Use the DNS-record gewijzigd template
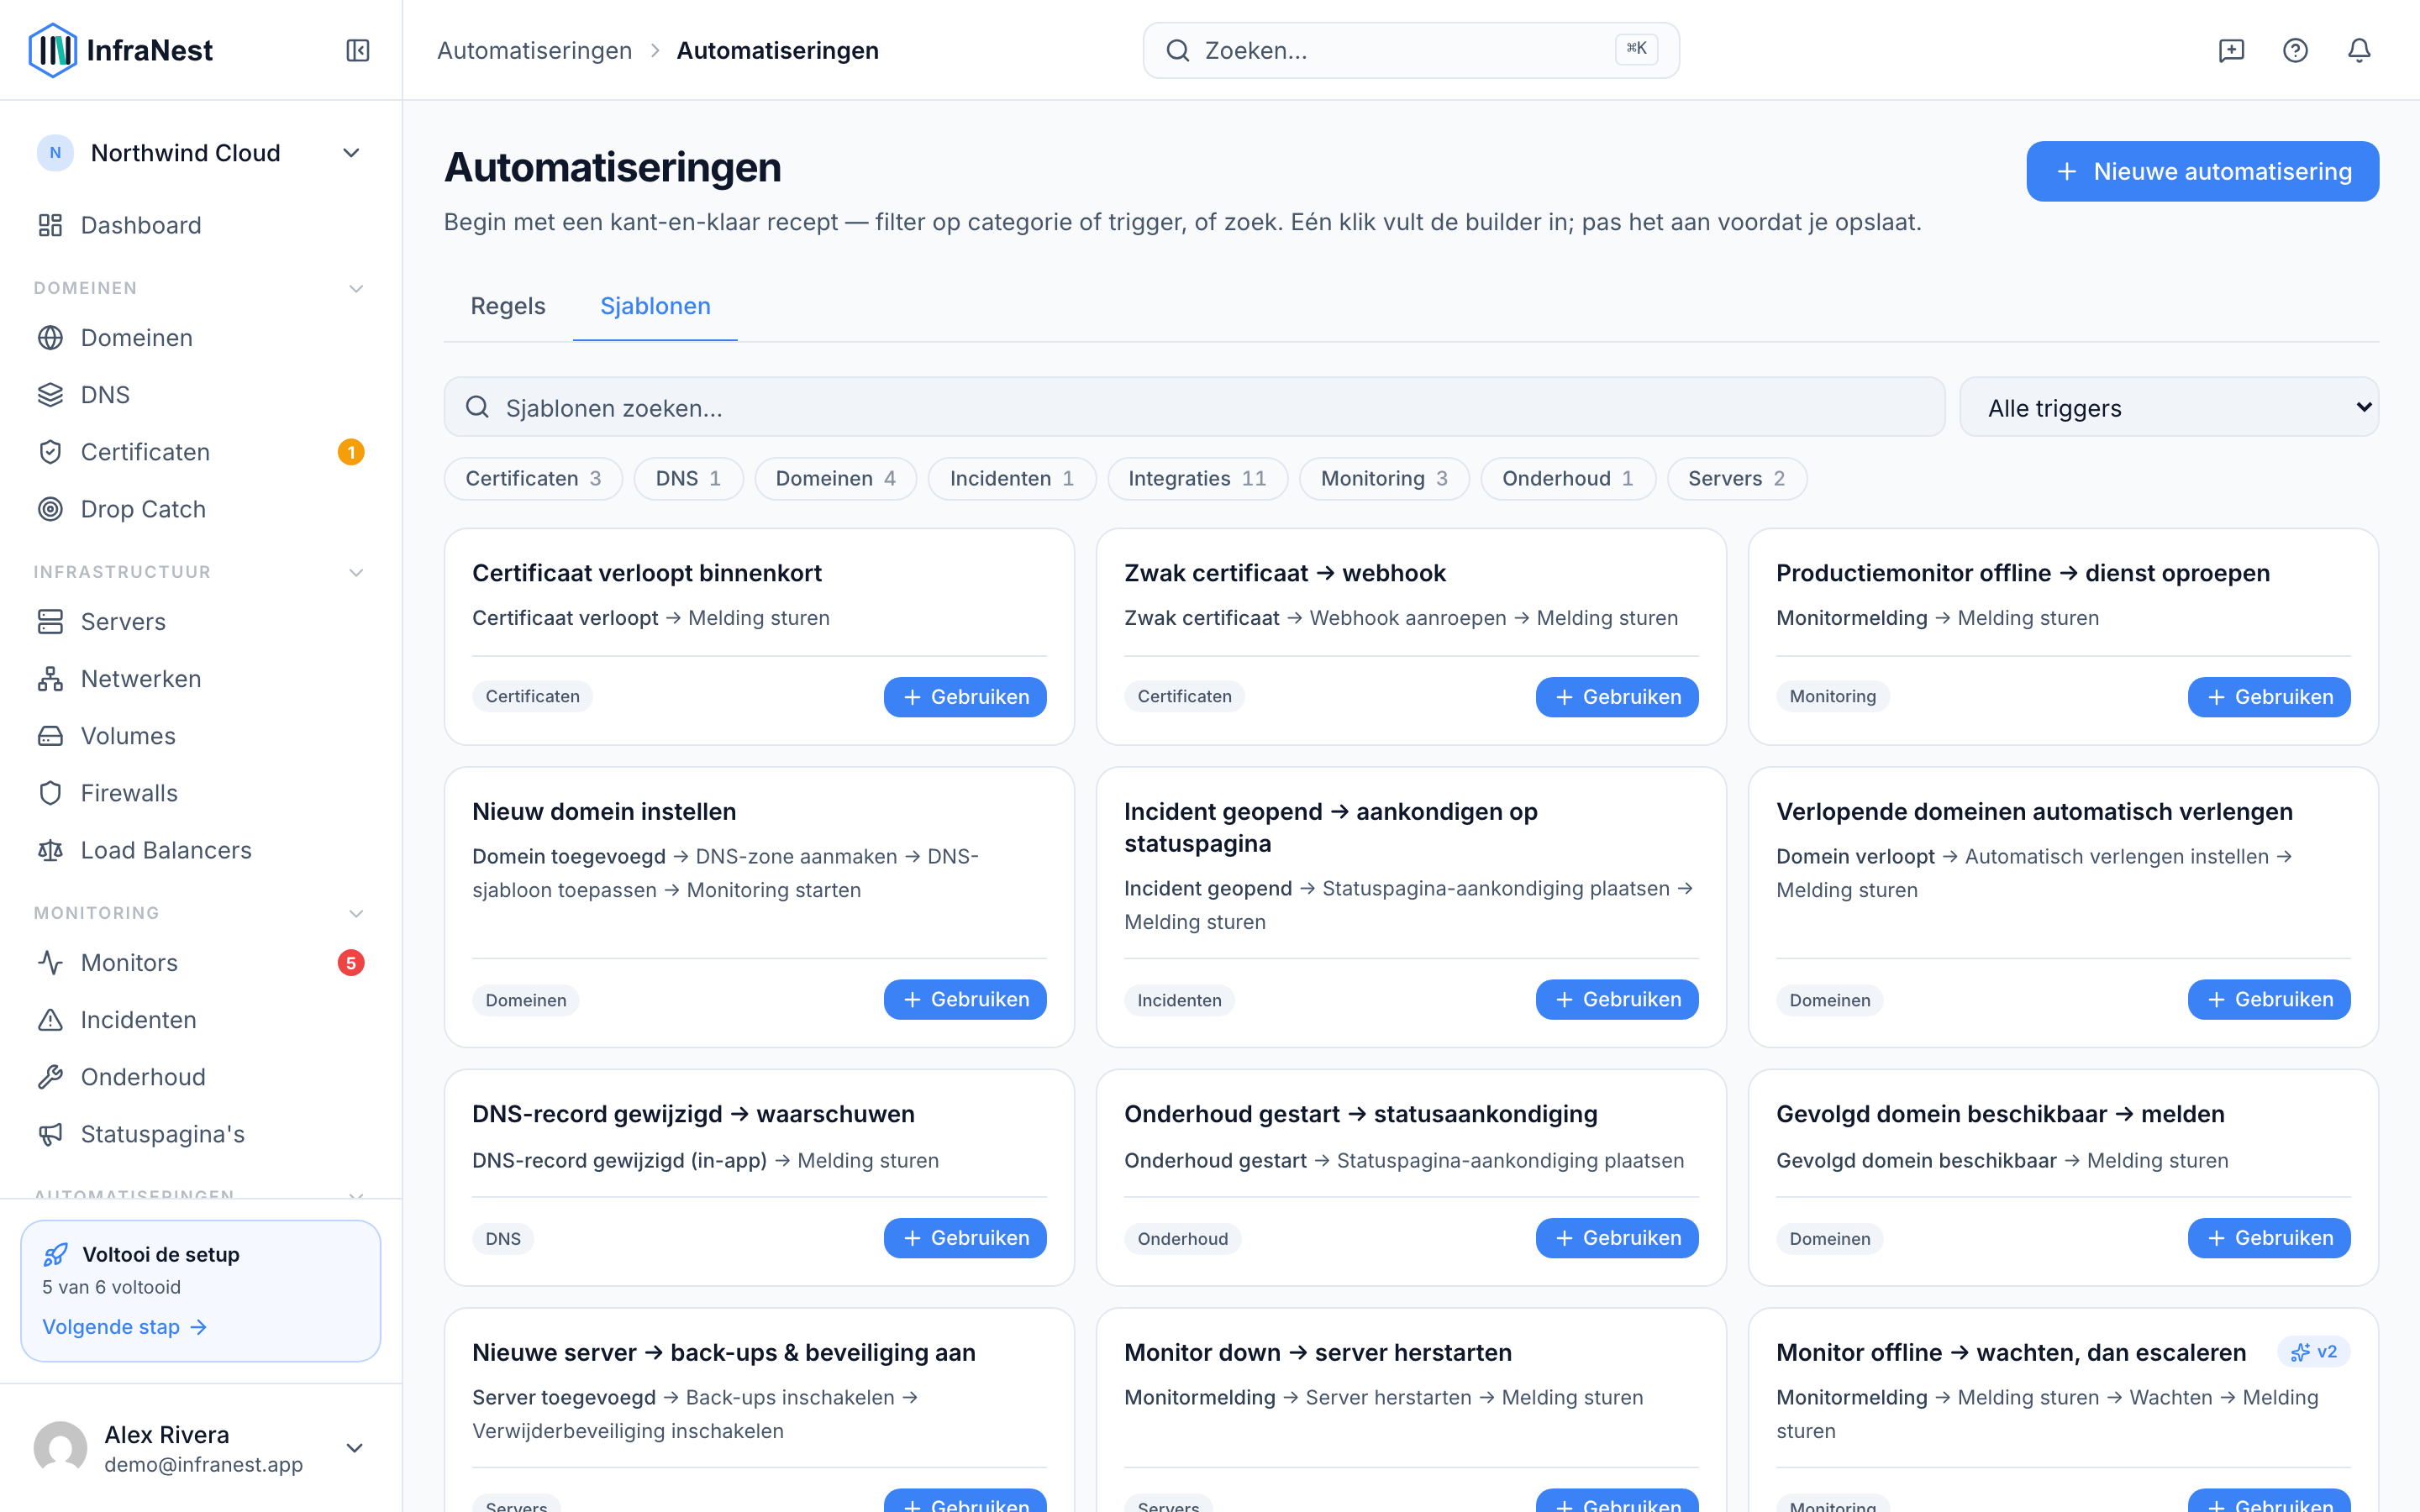 click(x=964, y=1238)
